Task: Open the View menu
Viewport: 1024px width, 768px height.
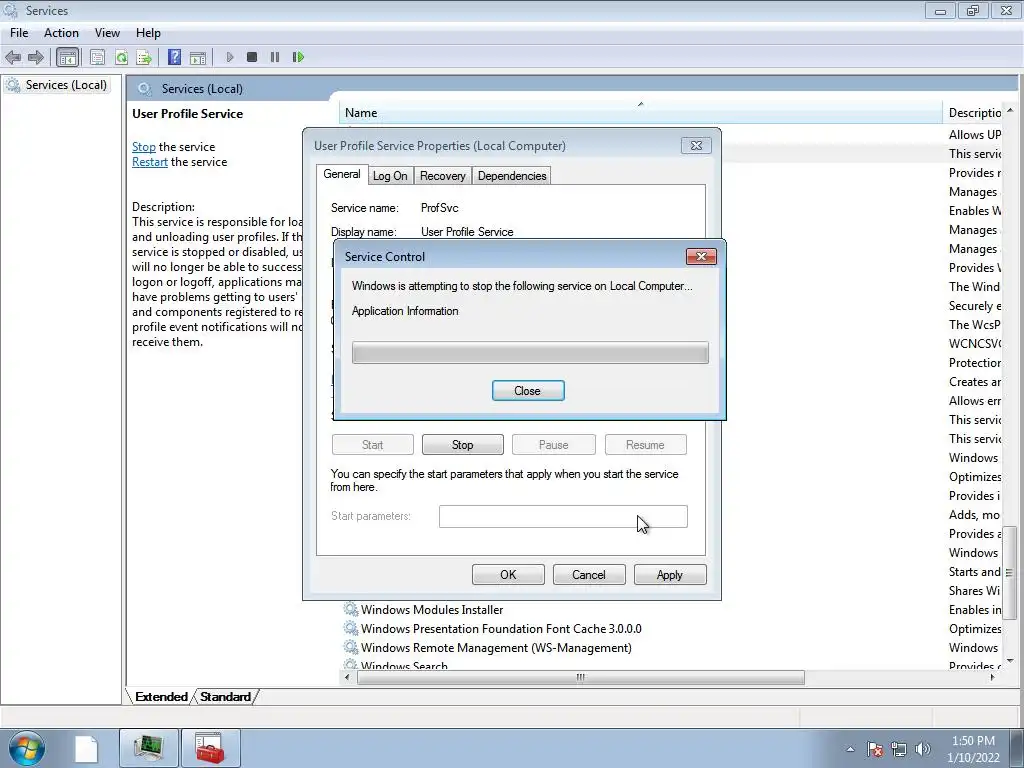Action: [x=107, y=33]
